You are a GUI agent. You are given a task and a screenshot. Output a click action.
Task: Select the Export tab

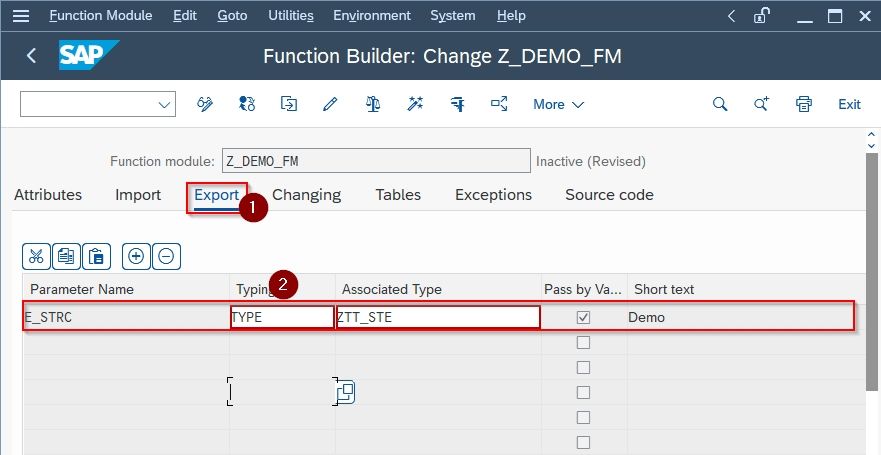pyautogui.click(x=217, y=195)
